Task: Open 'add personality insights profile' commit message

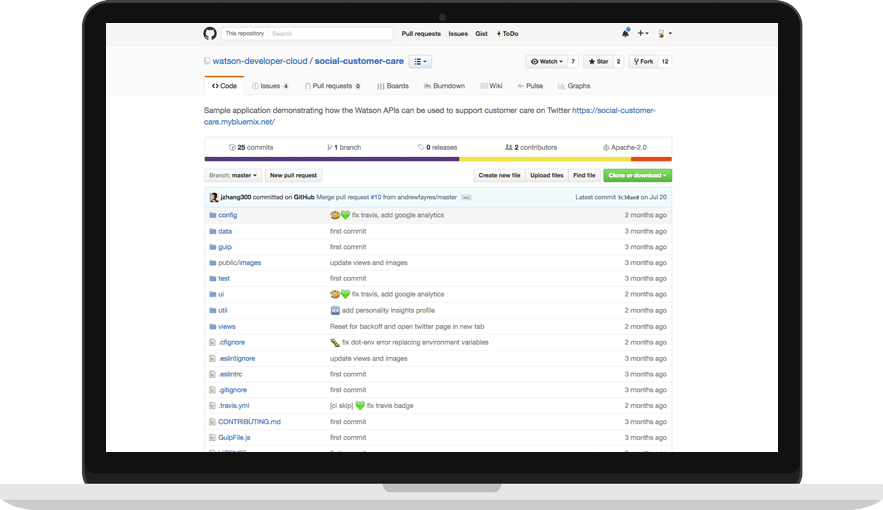Action: (x=389, y=311)
